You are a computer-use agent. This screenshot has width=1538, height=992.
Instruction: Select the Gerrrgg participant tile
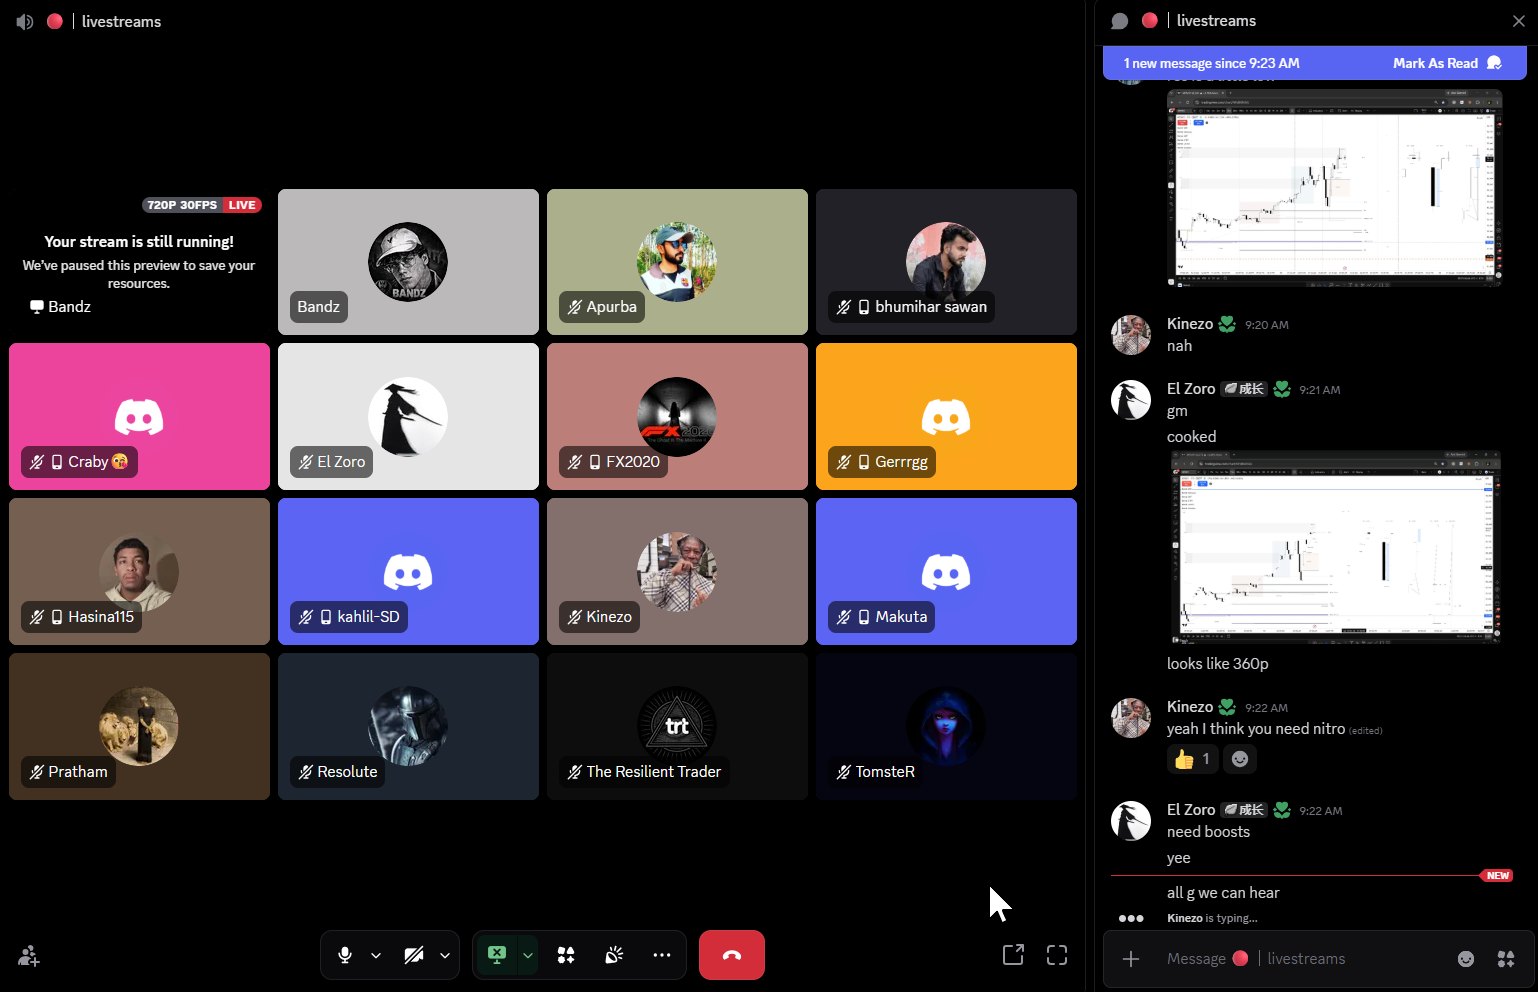click(946, 416)
